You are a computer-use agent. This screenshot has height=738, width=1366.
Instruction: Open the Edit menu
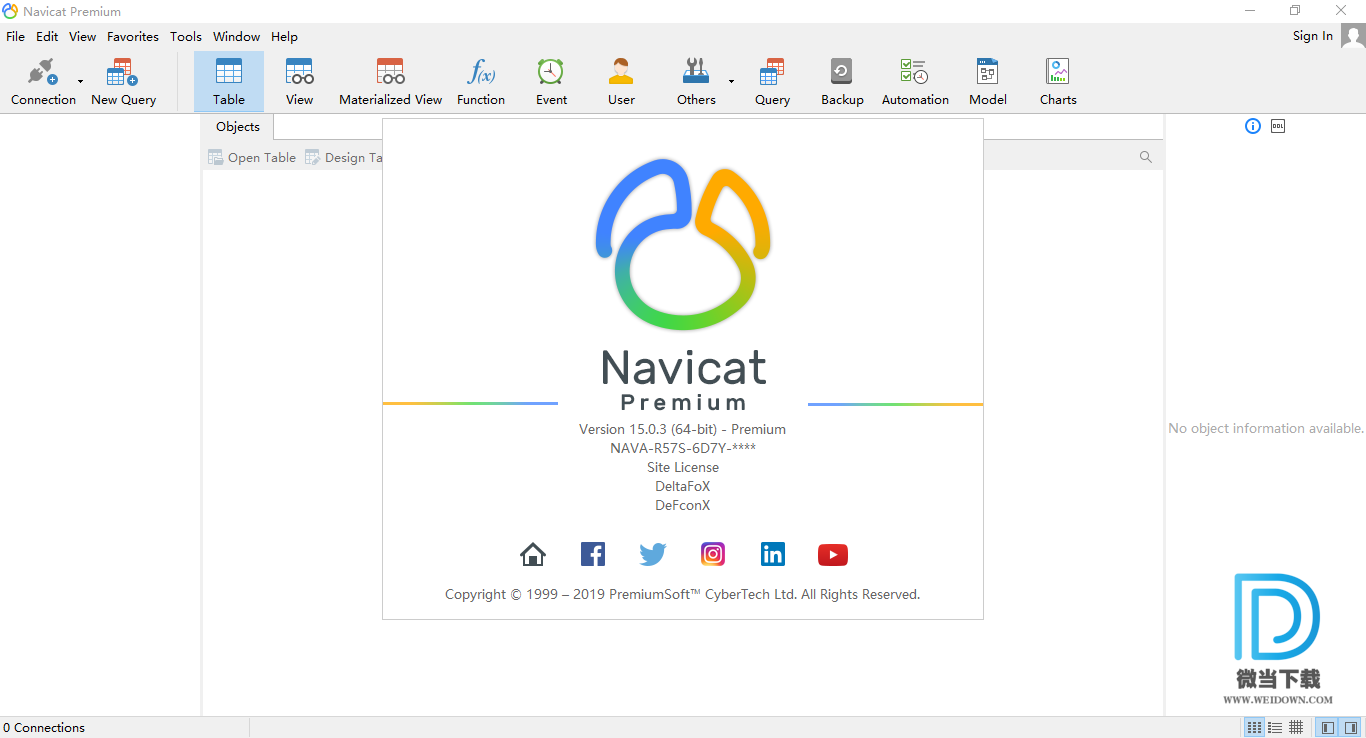[x=47, y=36]
